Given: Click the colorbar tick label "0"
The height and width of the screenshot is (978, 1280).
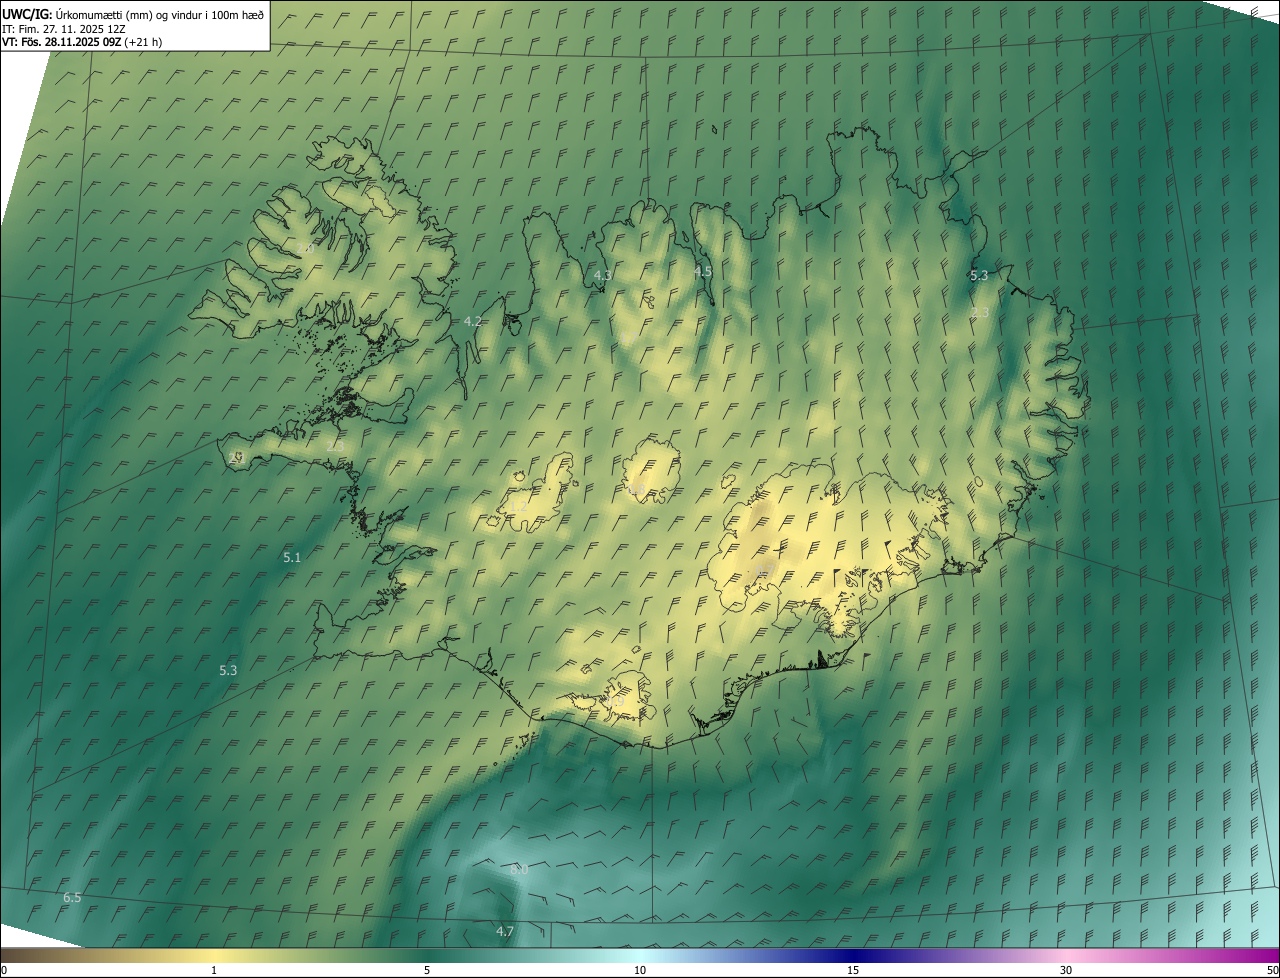Looking at the screenshot, I should 4,970.
